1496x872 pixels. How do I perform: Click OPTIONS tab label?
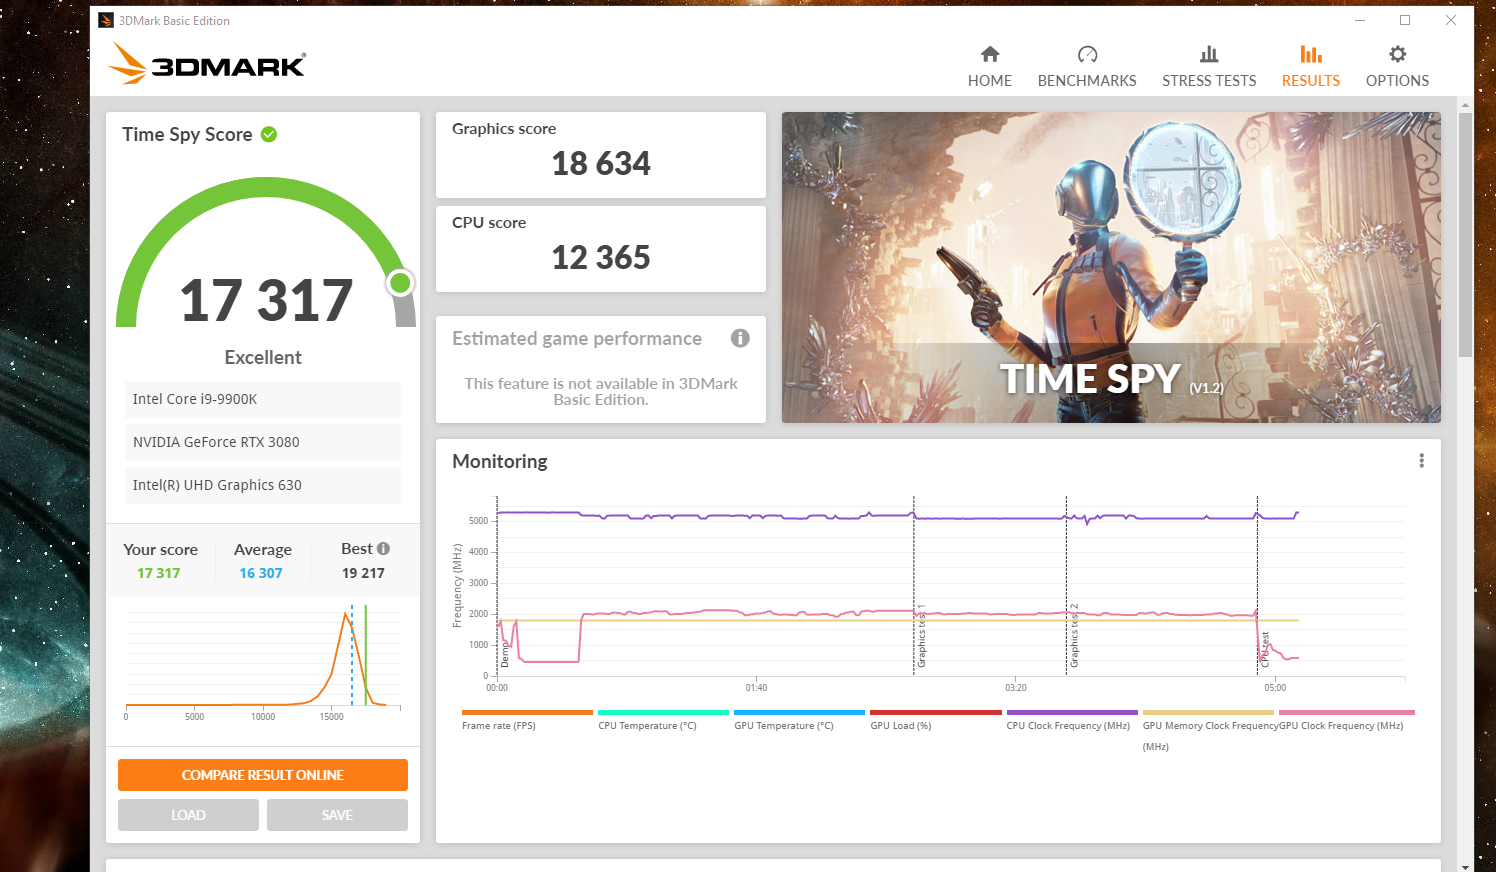click(x=1397, y=81)
